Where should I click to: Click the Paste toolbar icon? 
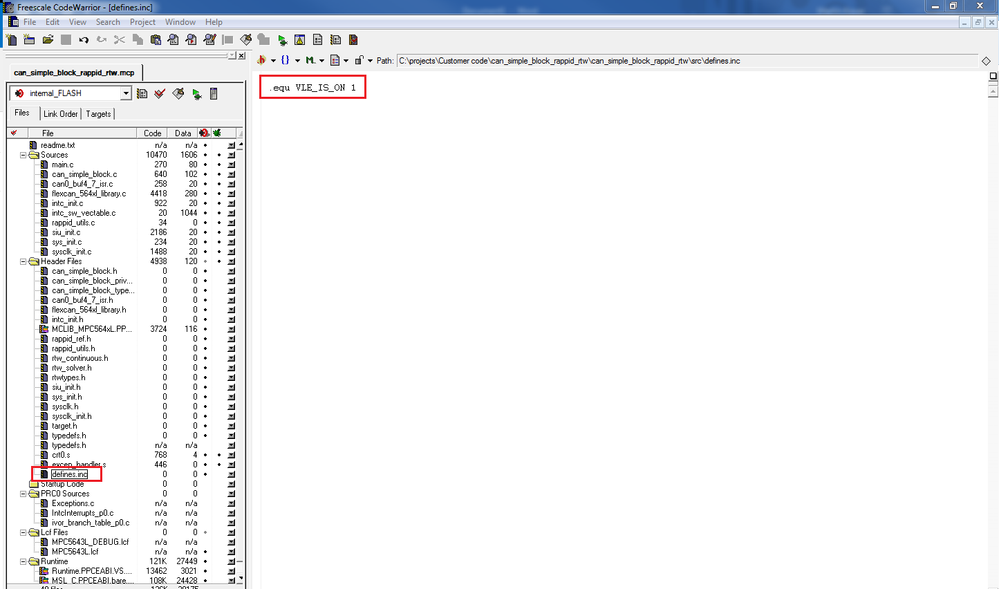(155, 40)
